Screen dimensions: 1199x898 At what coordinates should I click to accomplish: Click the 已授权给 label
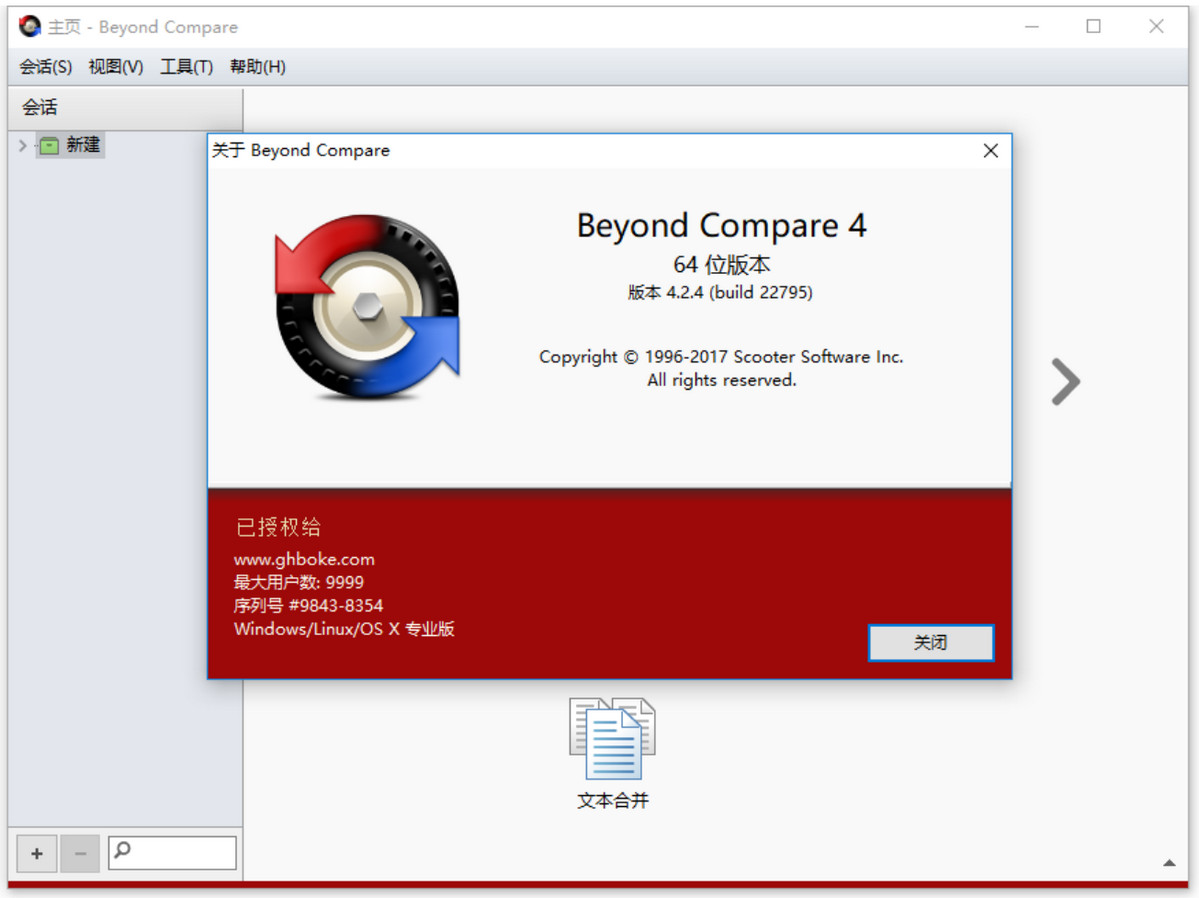point(278,527)
